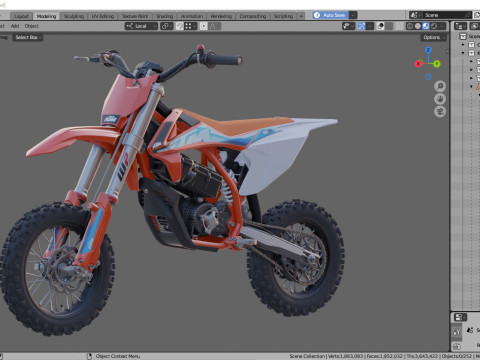
Task: Open the Object menu in viewport header
Action: [x=32, y=26]
